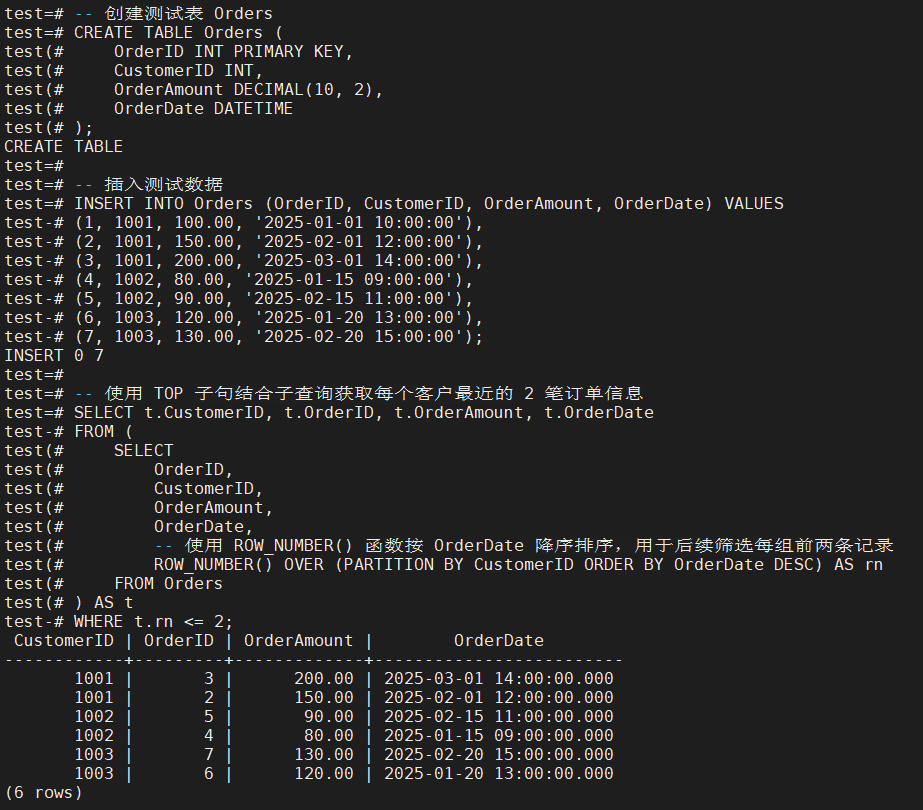This screenshot has width=923, height=810.
Task: Click the "INSERT 0 7" result line
Action: point(54,355)
